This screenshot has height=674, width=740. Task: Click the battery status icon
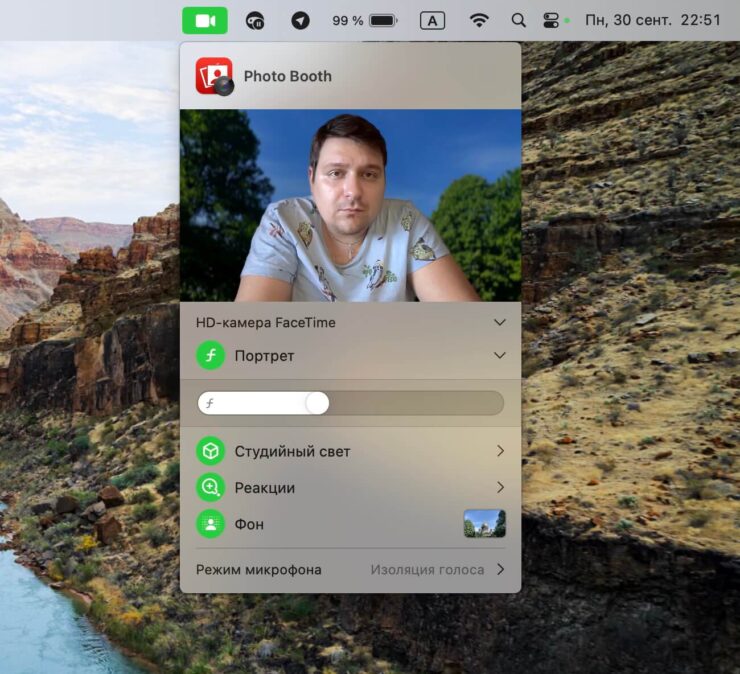(382, 20)
